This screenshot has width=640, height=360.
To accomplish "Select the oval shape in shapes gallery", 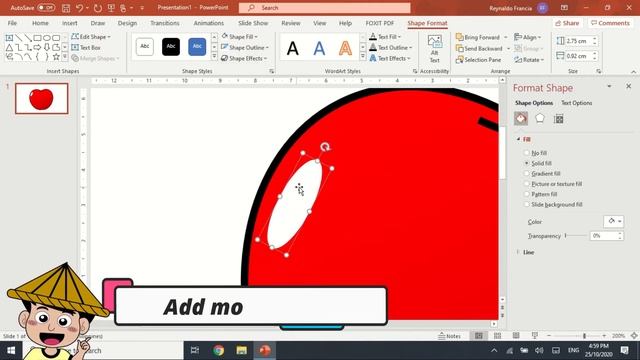I will coord(47,38).
